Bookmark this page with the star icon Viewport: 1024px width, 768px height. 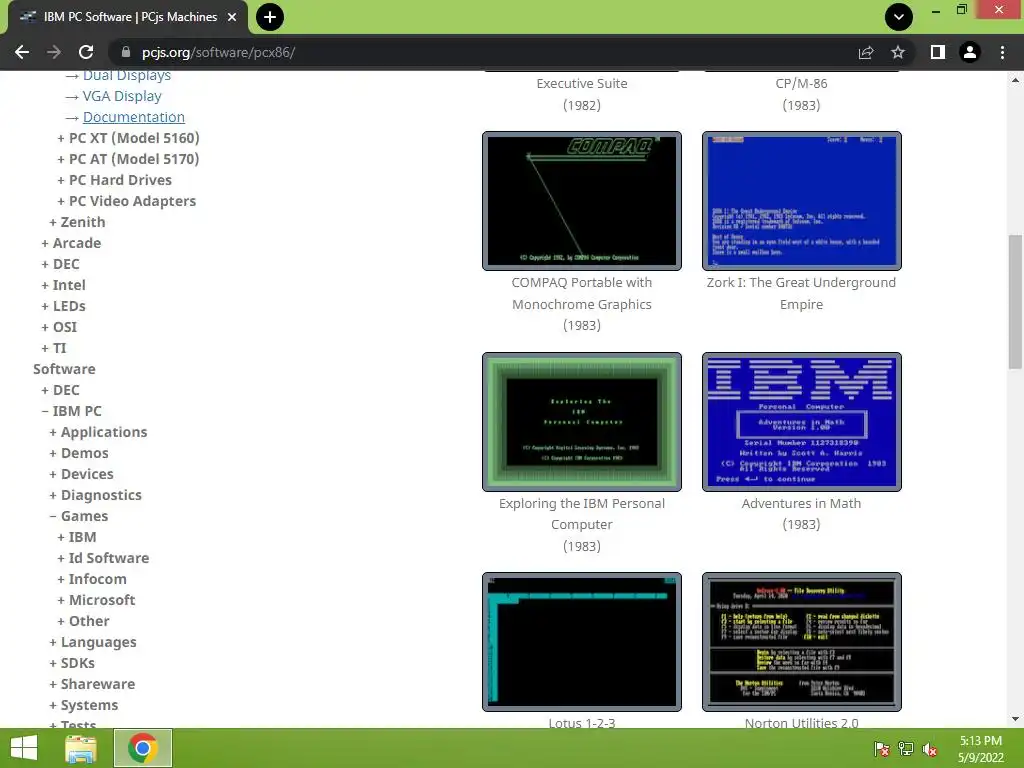point(898,52)
